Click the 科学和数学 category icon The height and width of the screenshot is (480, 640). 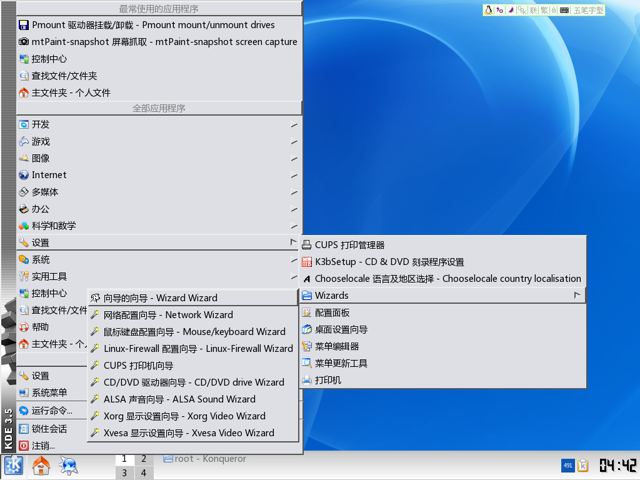click(24, 226)
